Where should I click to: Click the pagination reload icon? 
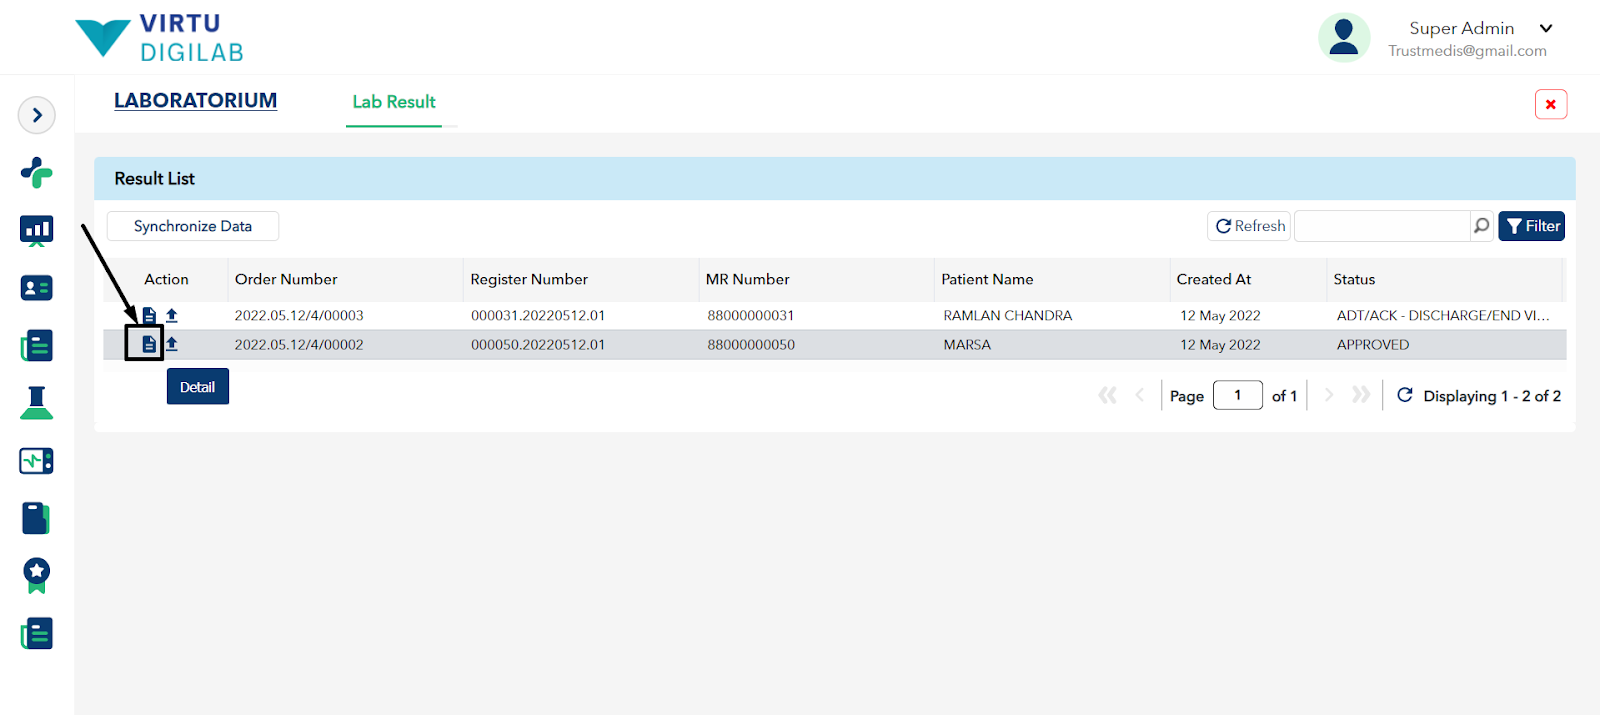point(1405,395)
